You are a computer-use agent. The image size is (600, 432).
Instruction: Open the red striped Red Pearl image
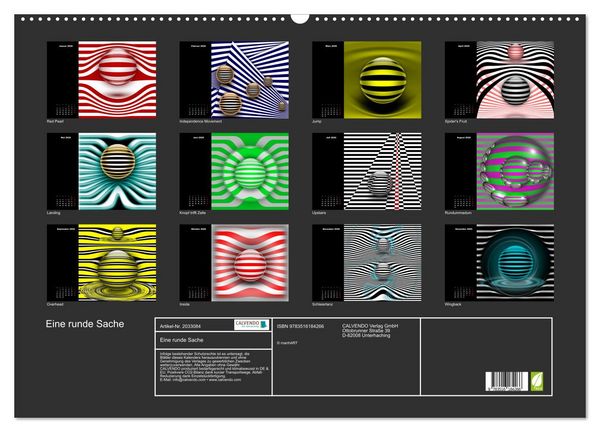(x=117, y=80)
